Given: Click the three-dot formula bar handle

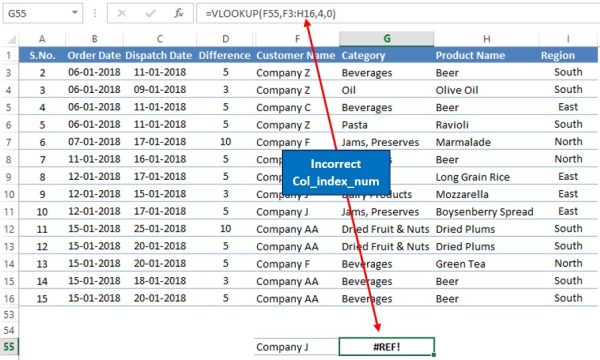Looking at the screenshot, I should (x=95, y=14).
